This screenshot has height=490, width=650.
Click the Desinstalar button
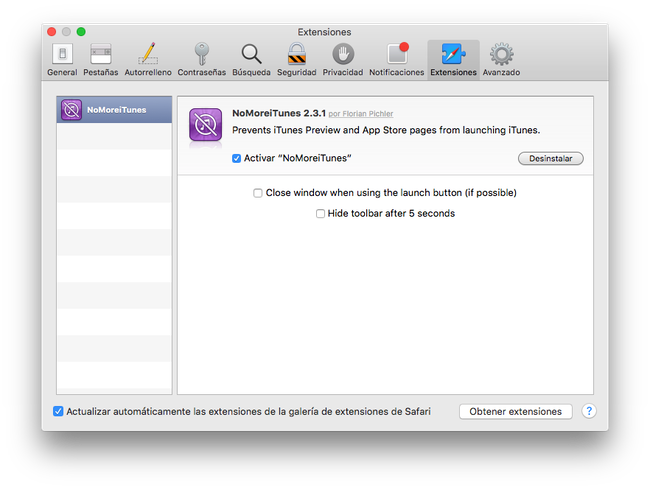(x=551, y=158)
